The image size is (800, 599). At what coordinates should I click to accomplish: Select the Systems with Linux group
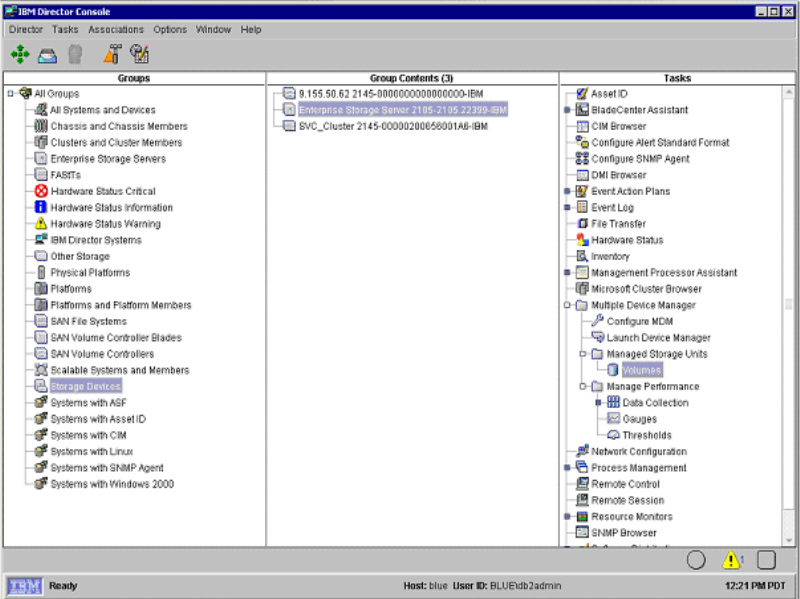[x=92, y=452]
